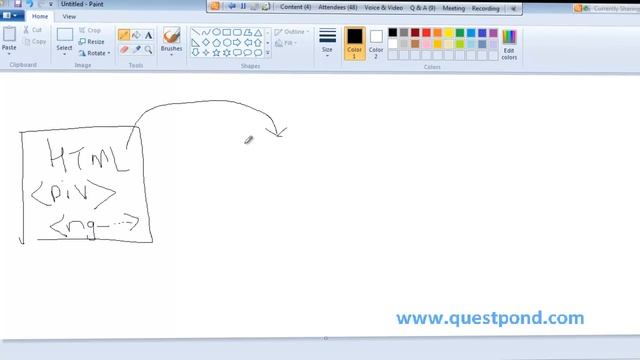The height and width of the screenshot is (360, 640).
Task: Choose the Oval callout shape
Action: coord(248,53)
